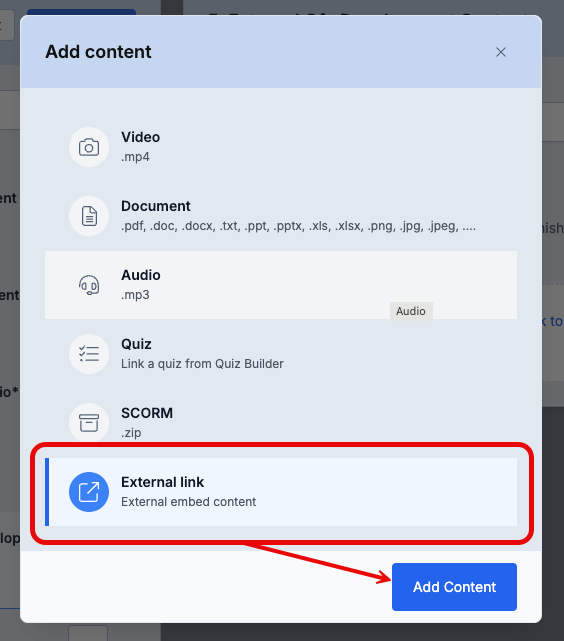The width and height of the screenshot is (564, 641).
Task: Click the Video camera icon
Action: pos(89,147)
